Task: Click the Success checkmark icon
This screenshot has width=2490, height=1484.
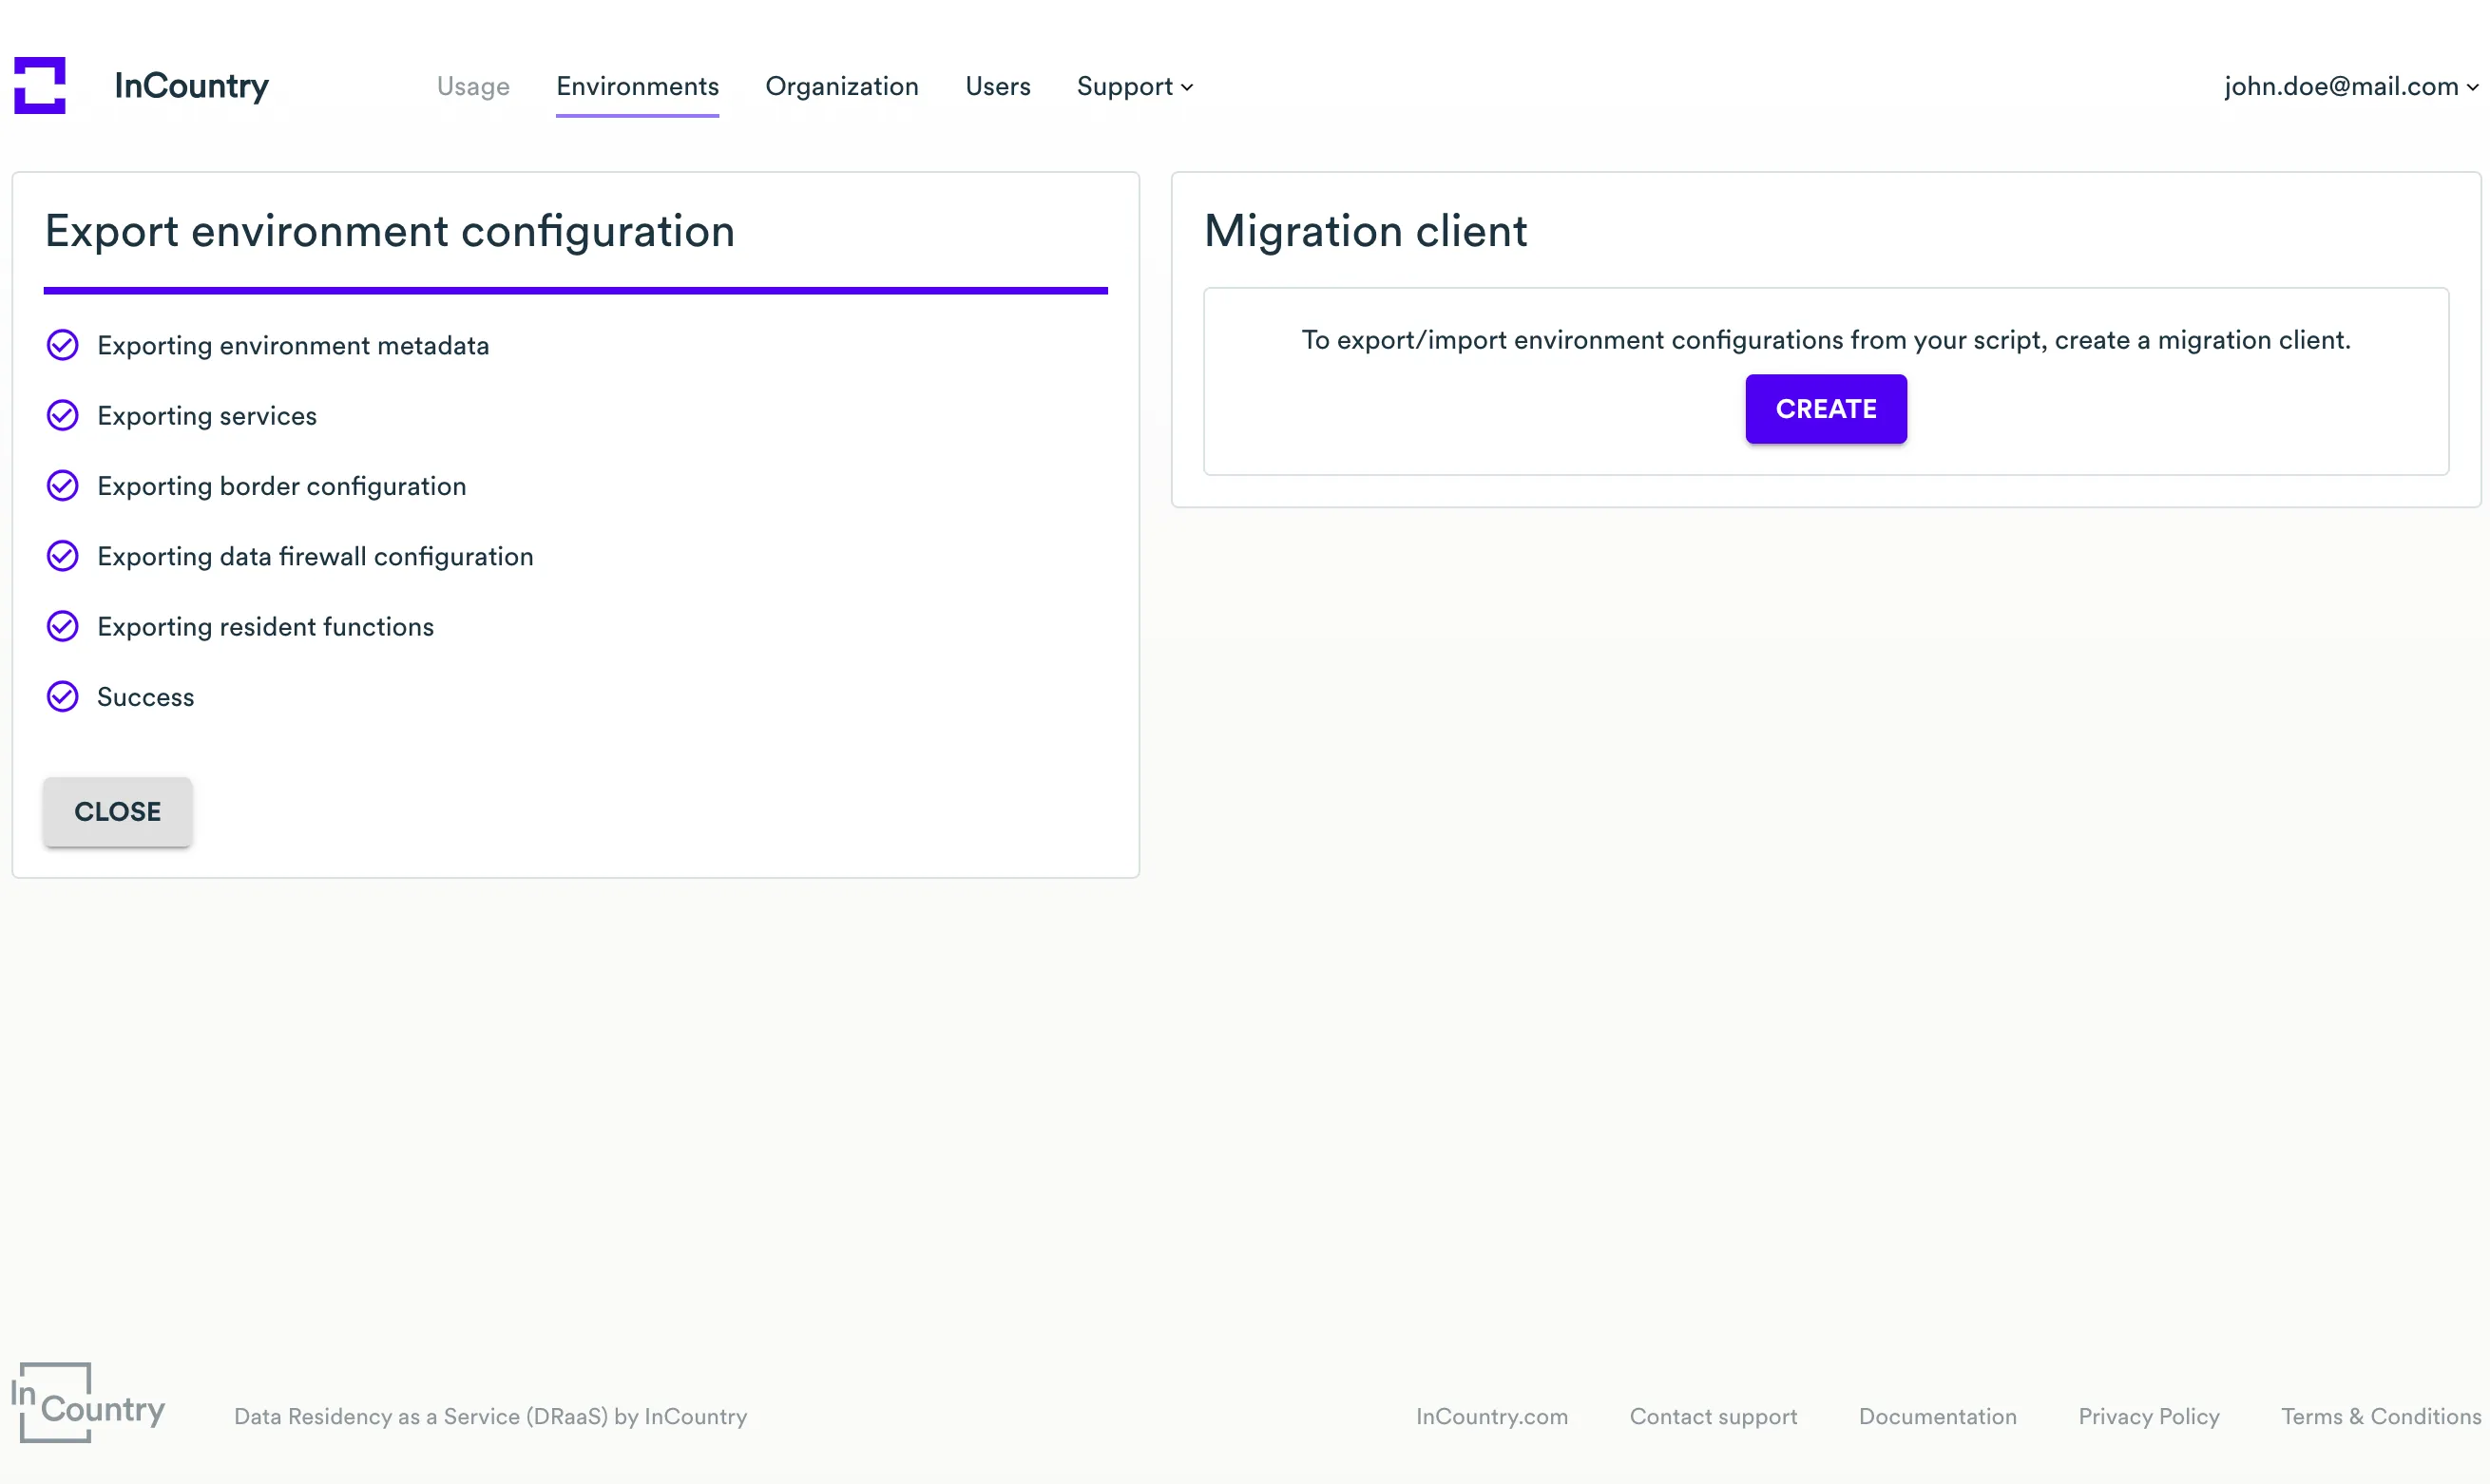Action: tap(62, 696)
